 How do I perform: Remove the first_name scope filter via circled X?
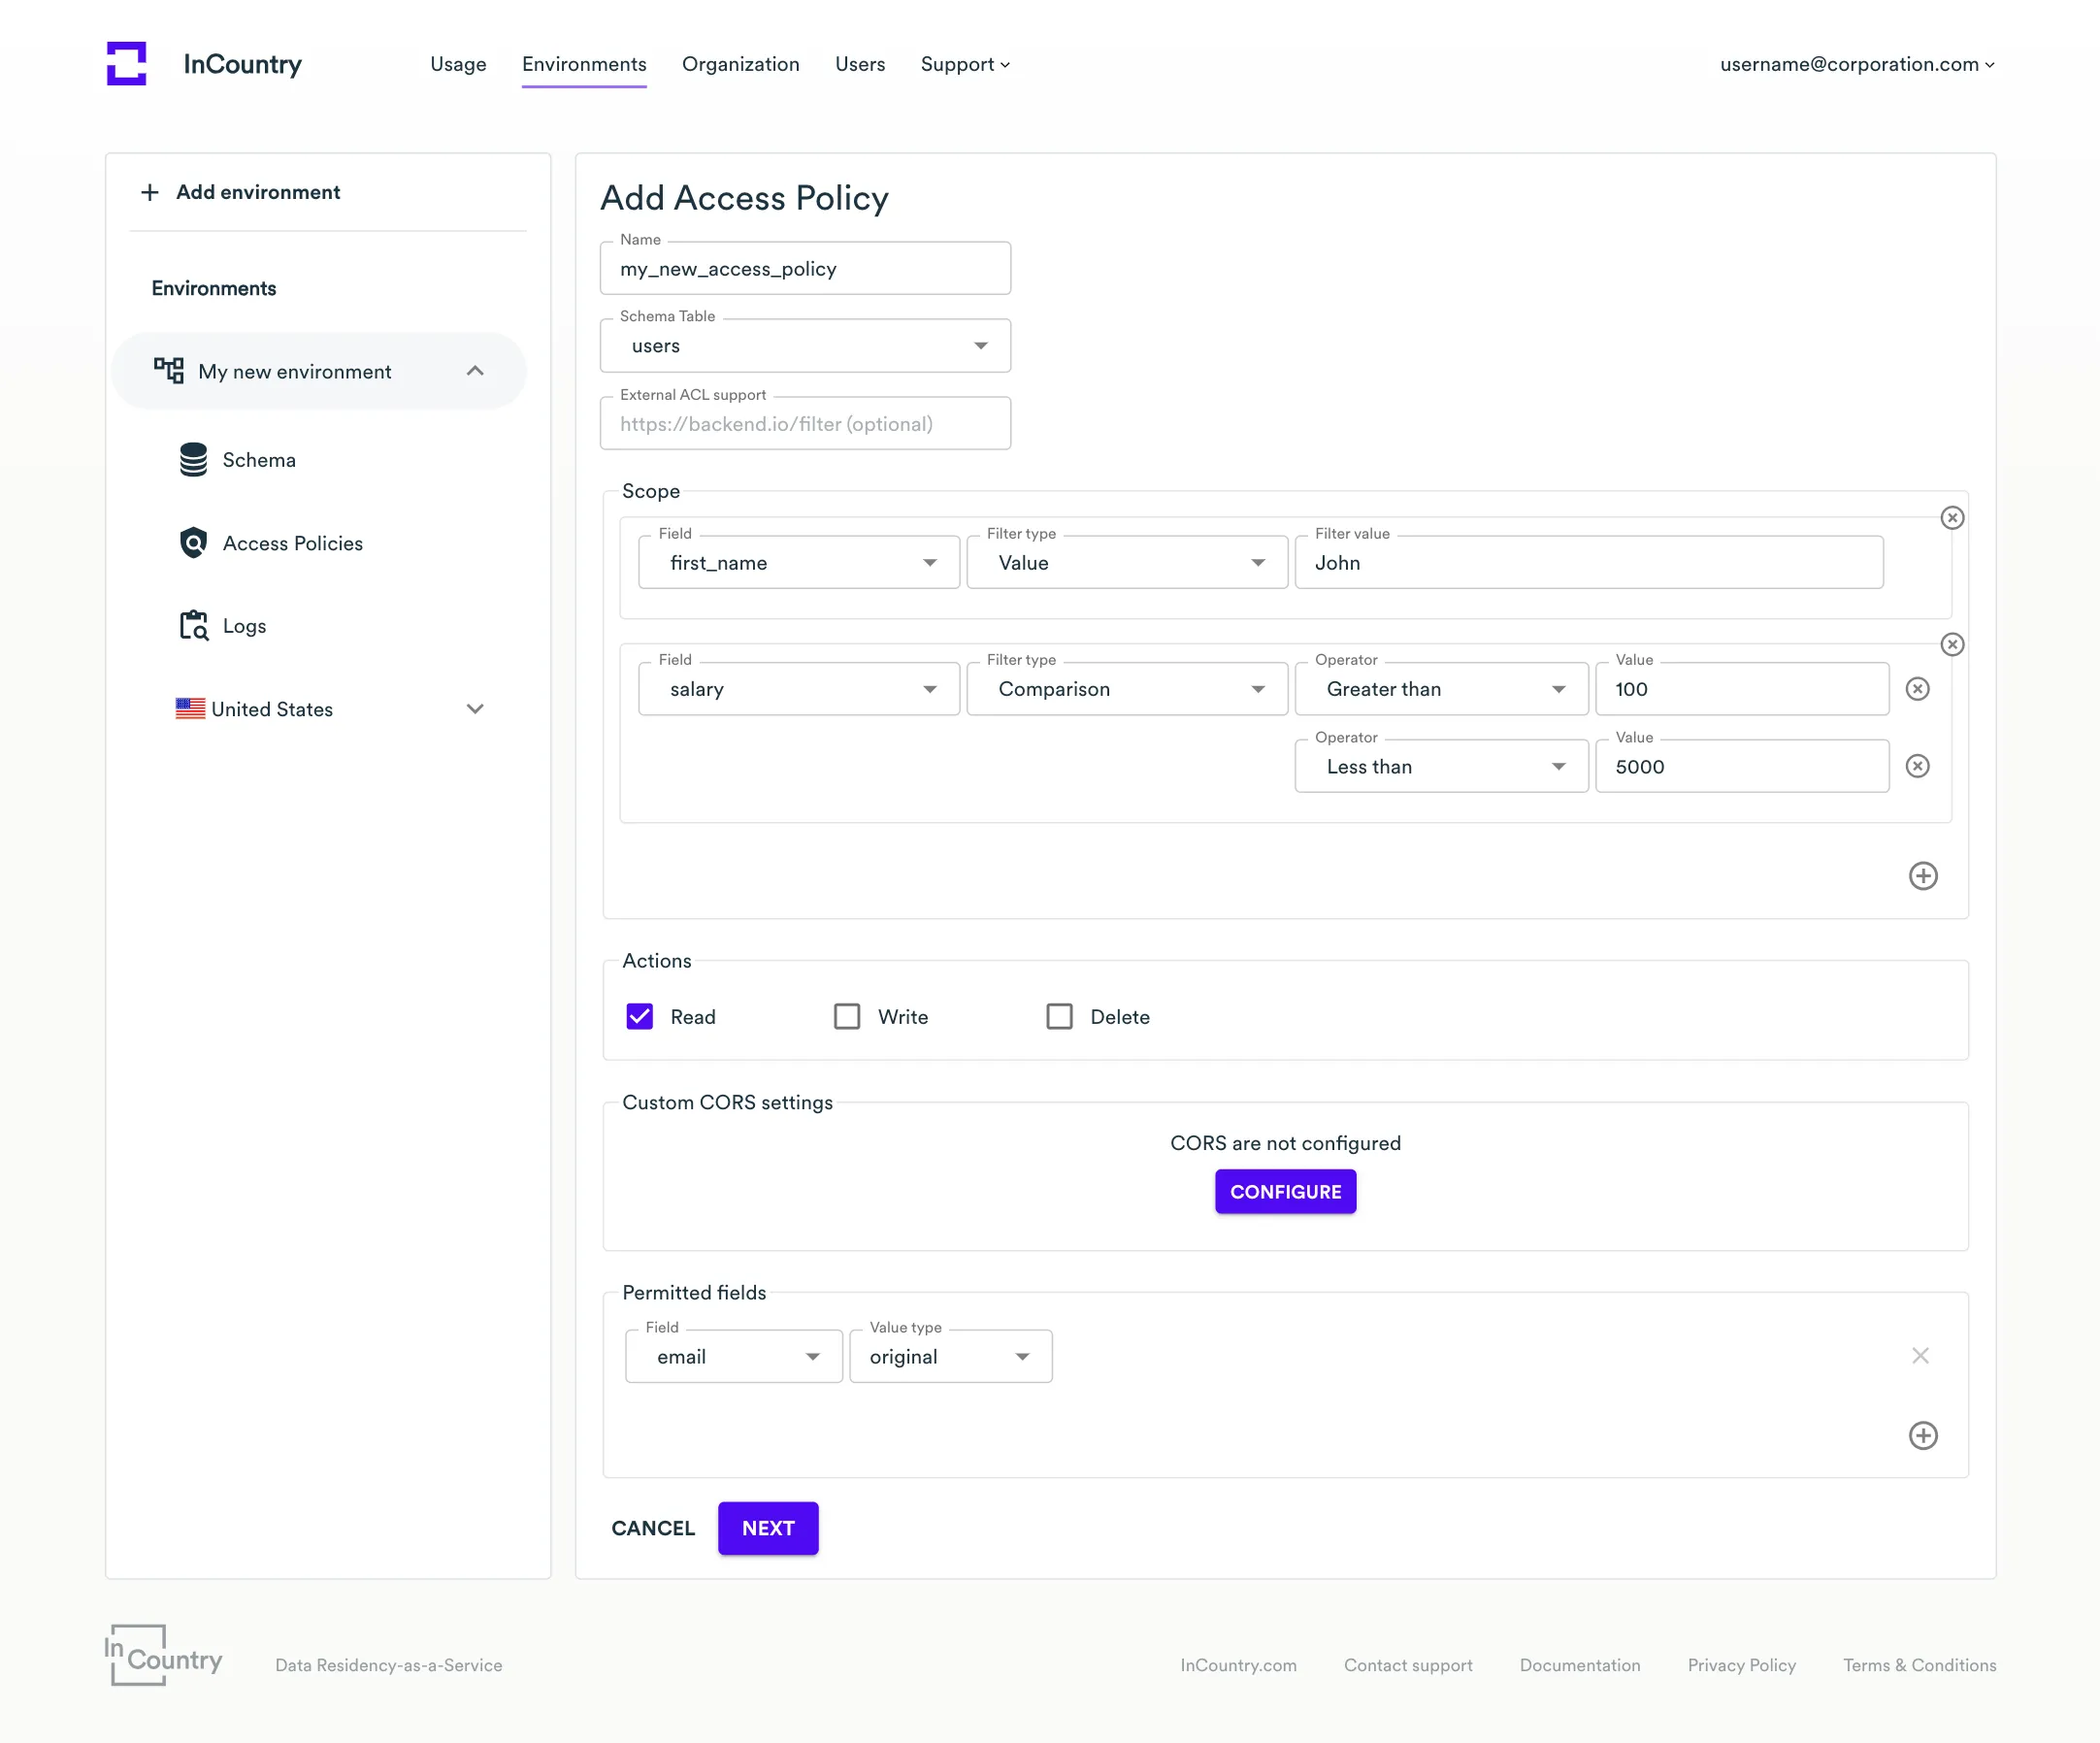pos(1951,518)
